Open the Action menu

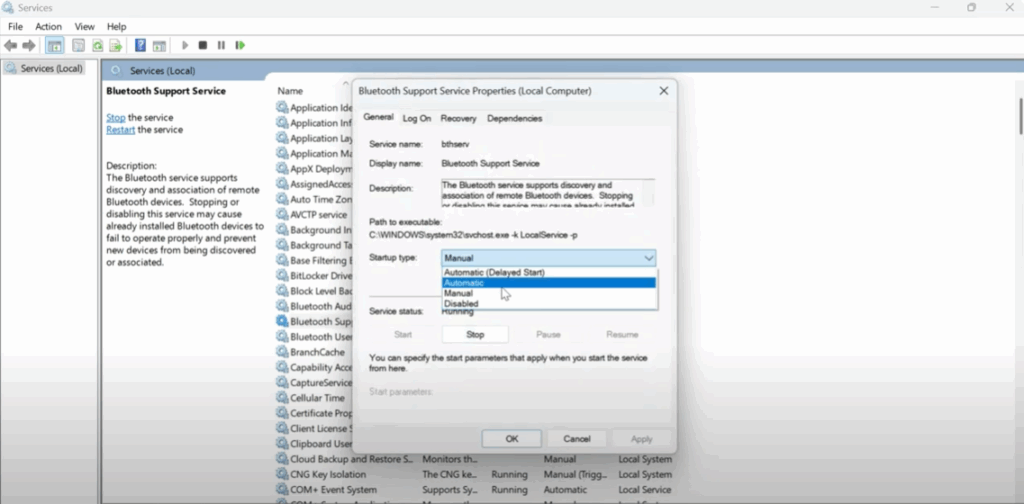coord(48,27)
